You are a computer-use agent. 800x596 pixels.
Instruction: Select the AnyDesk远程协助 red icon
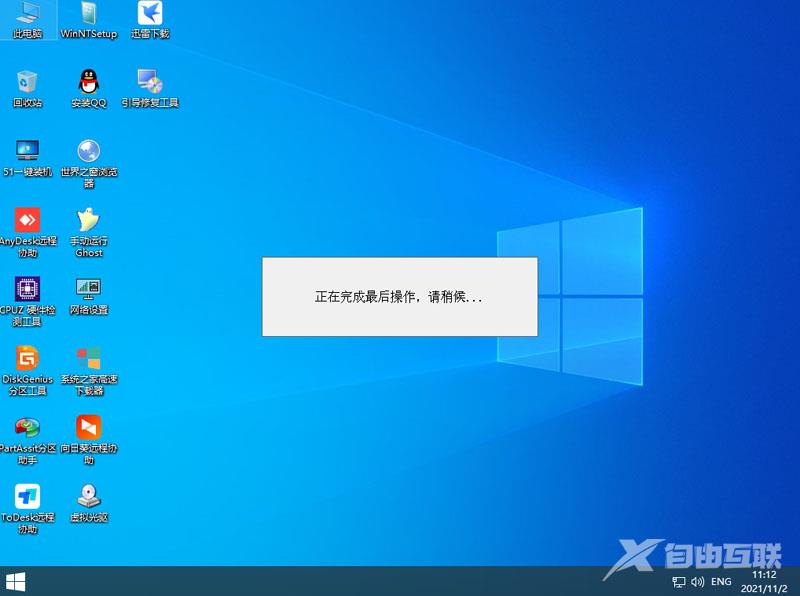point(28,232)
